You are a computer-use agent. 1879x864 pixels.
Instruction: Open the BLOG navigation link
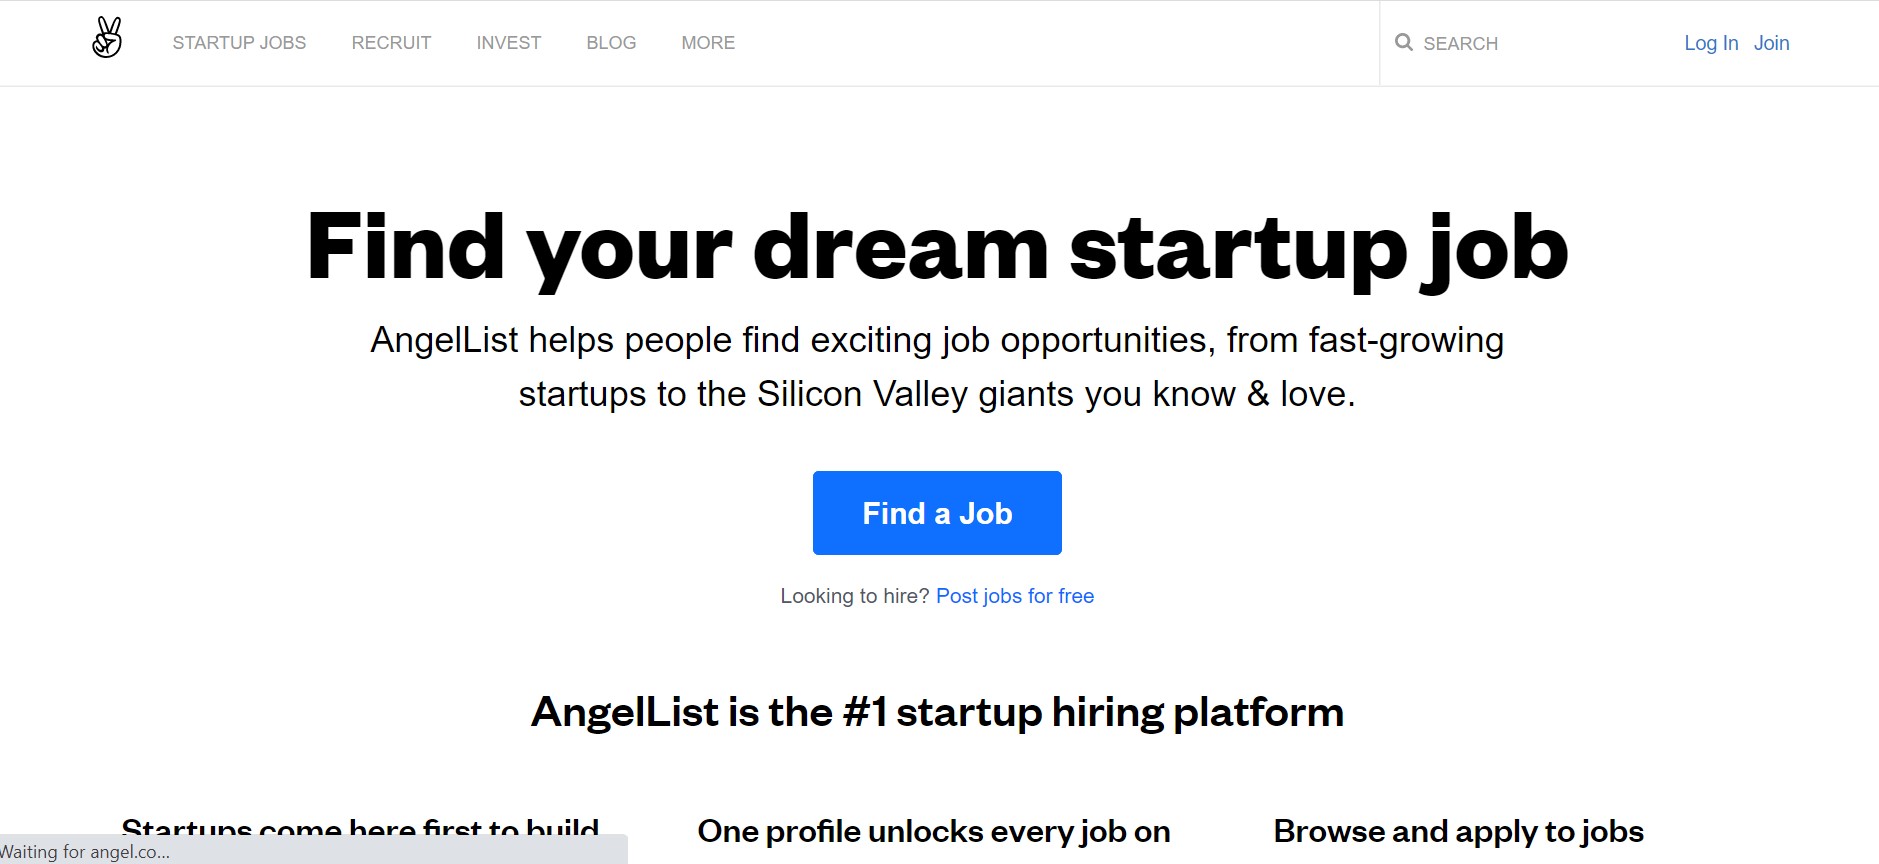pyautogui.click(x=611, y=43)
